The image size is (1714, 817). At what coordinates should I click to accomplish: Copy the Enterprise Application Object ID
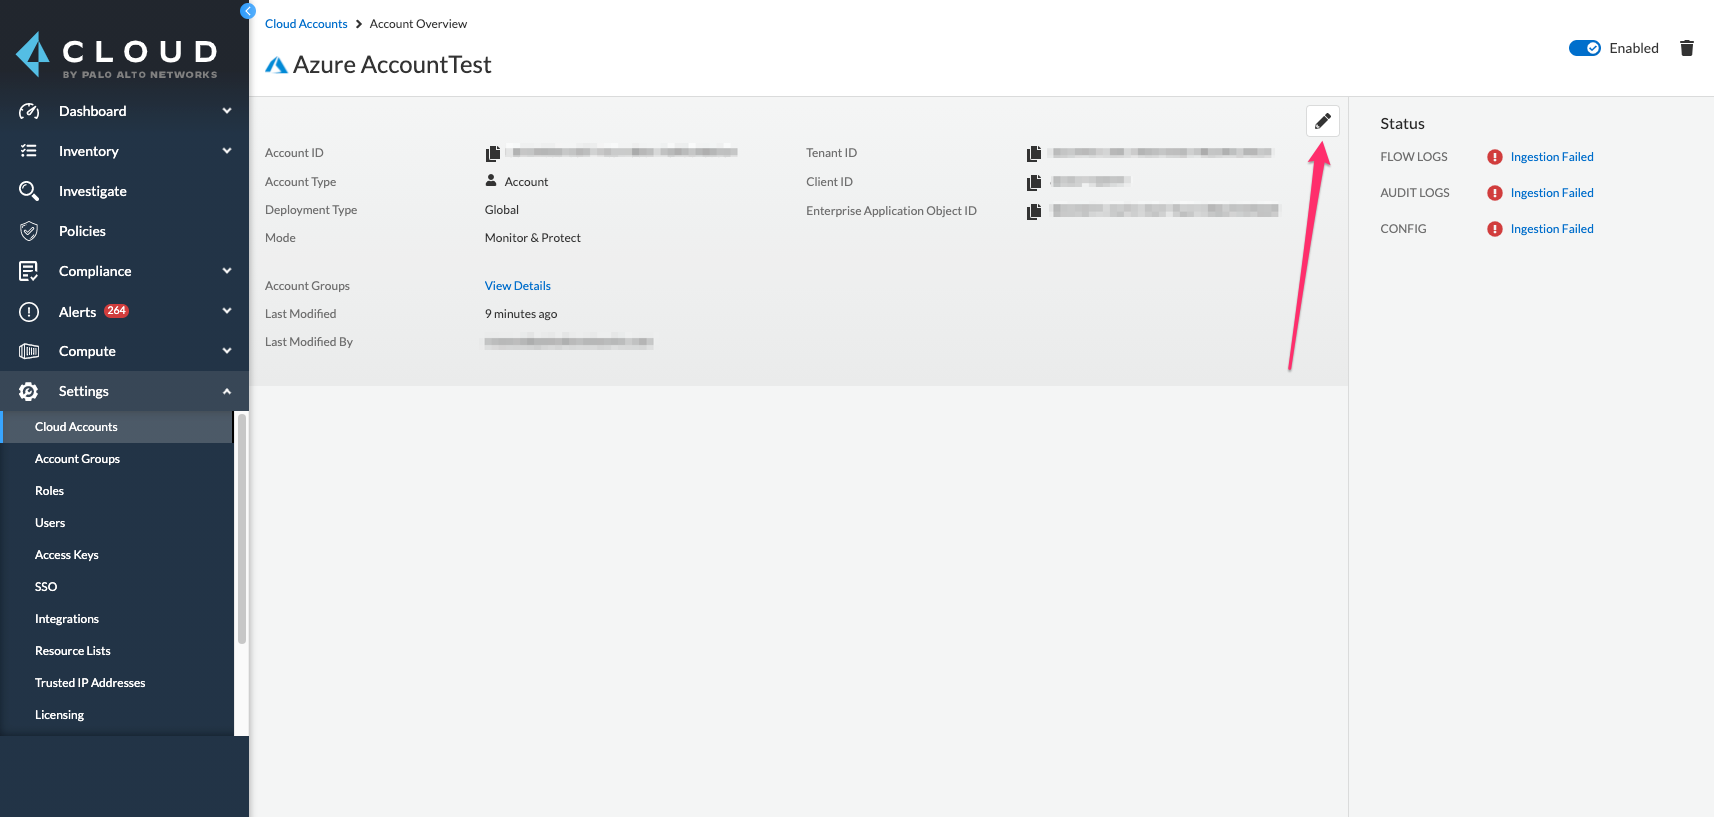1034,211
